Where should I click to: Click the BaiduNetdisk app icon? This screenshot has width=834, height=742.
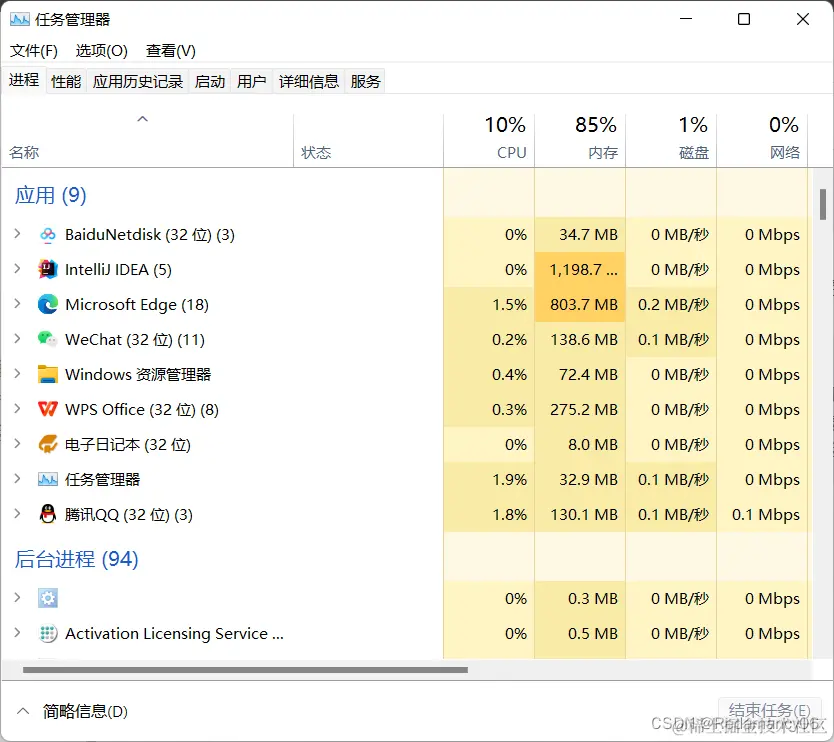47,235
